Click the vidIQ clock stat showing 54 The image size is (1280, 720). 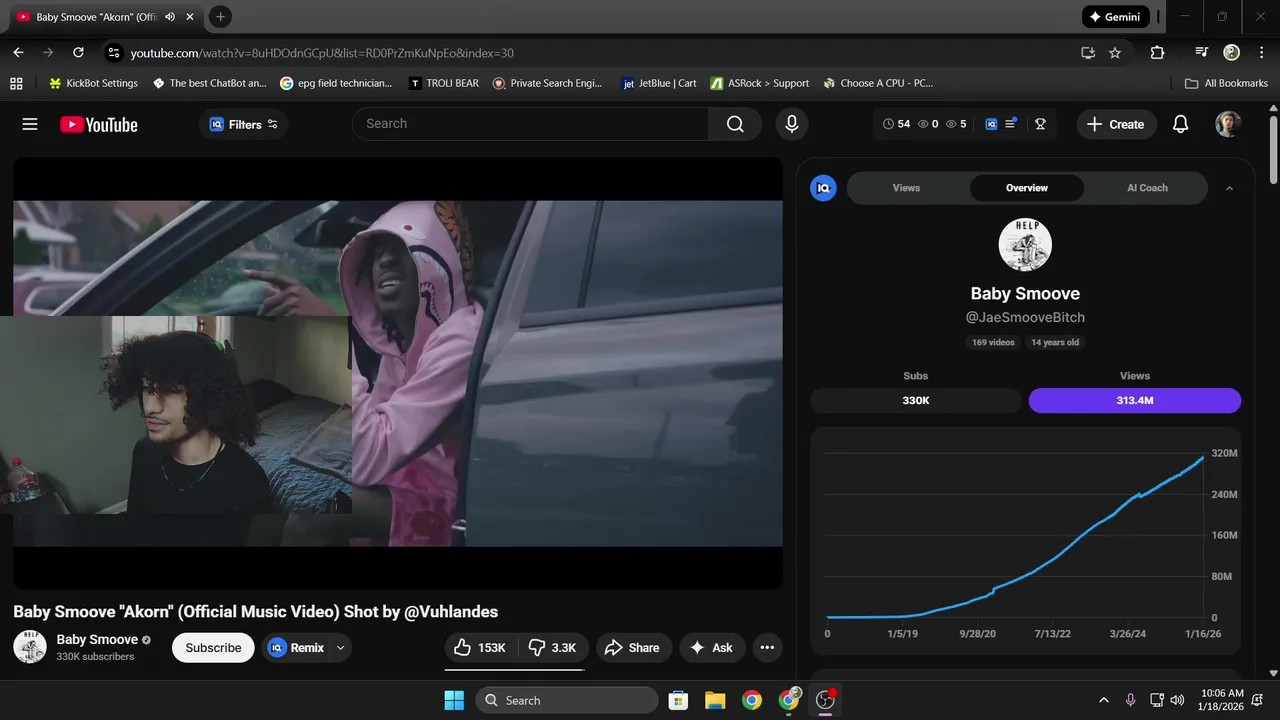click(x=897, y=124)
